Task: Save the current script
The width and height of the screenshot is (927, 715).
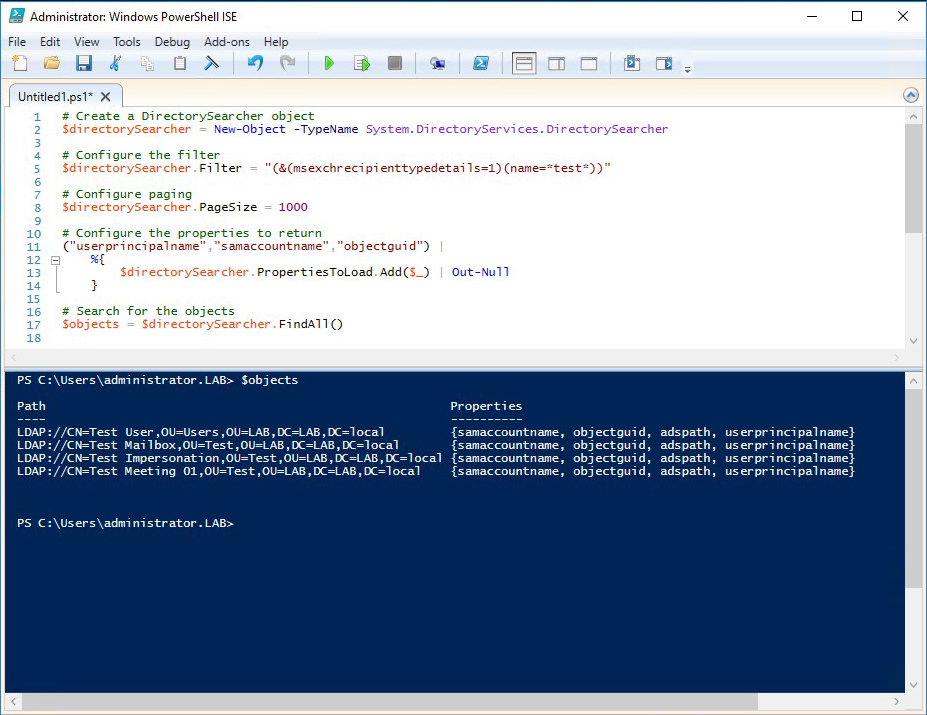Action: coord(84,63)
